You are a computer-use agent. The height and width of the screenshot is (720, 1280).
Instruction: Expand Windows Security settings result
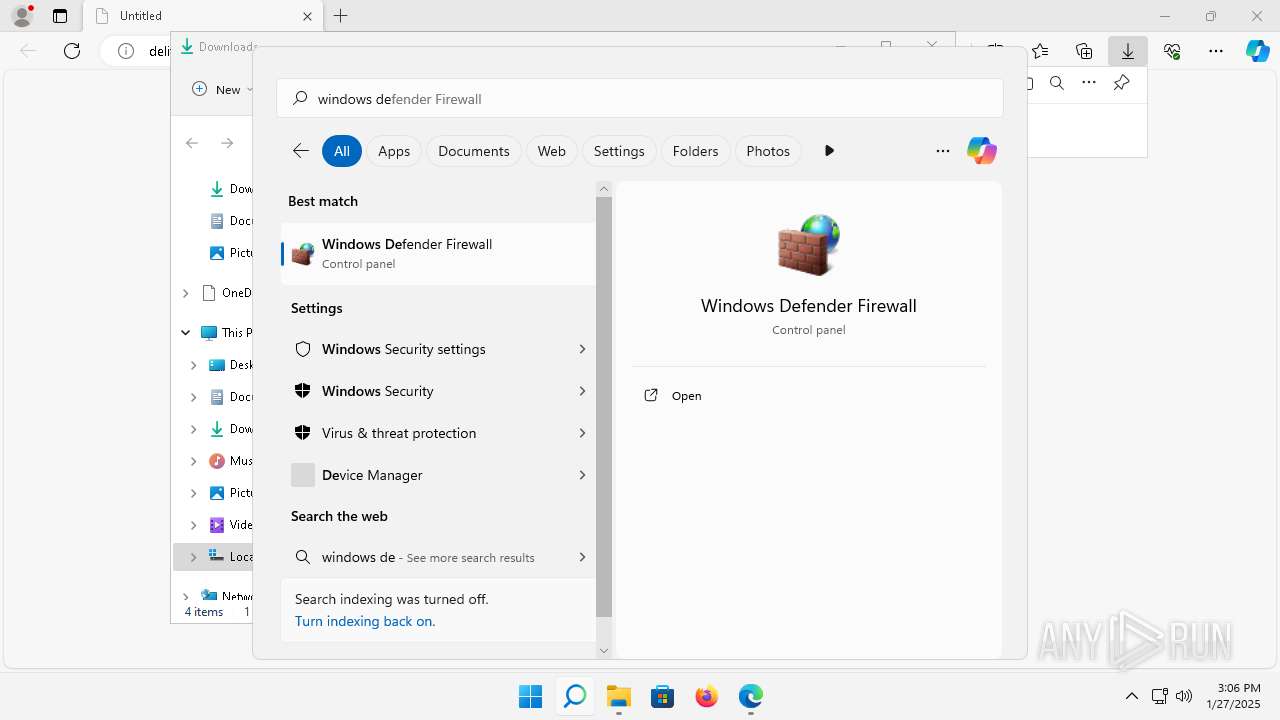[x=582, y=349]
